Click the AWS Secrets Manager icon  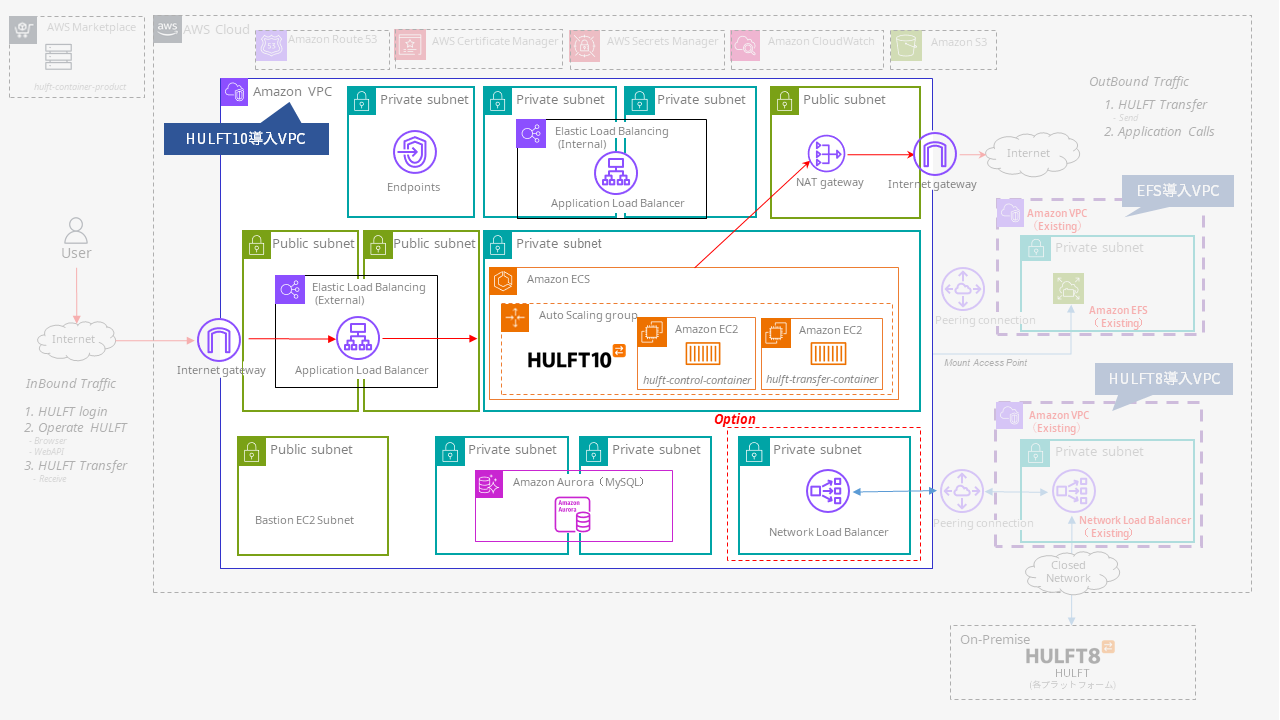pyautogui.click(x=583, y=44)
